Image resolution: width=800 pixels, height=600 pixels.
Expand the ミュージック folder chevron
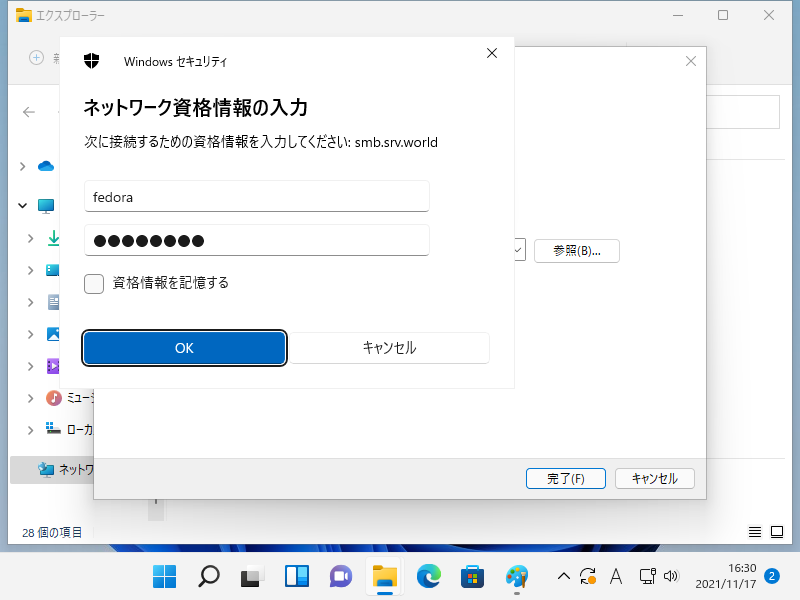[28, 398]
